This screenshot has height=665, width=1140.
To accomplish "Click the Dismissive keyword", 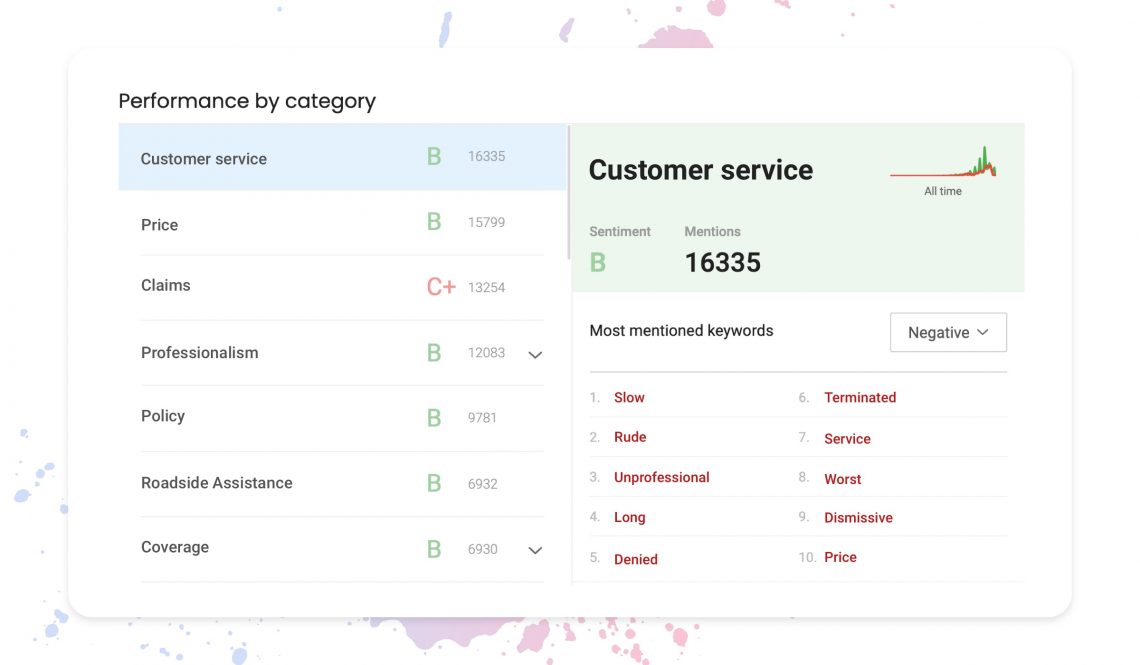I will click(x=858, y=517).
